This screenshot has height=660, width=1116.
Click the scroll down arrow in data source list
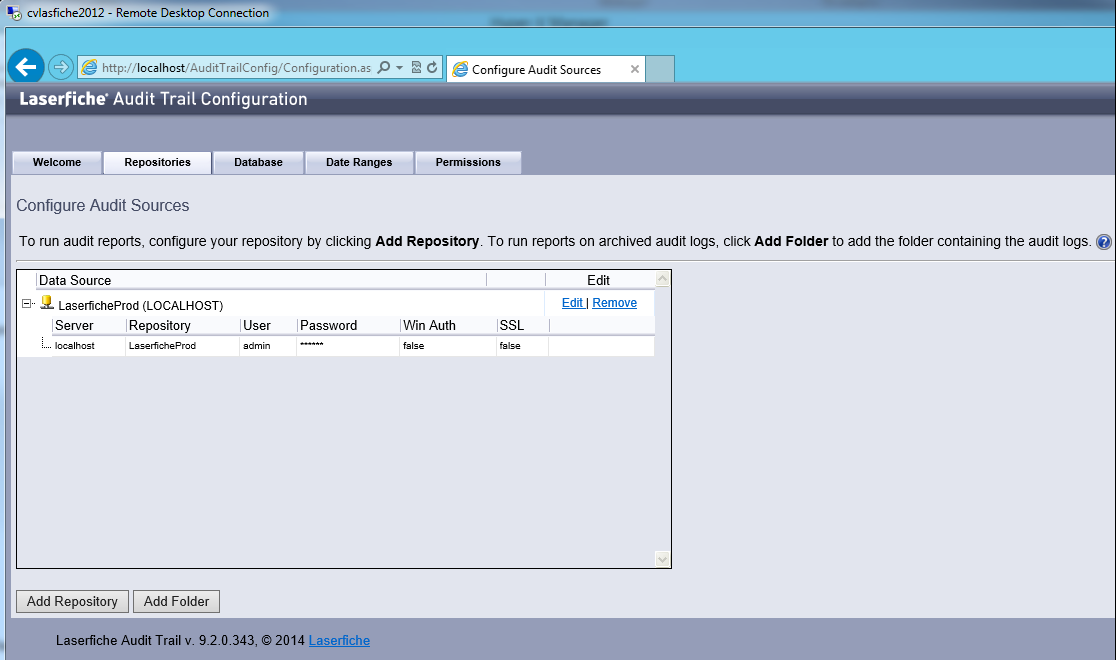coord(661,558)
